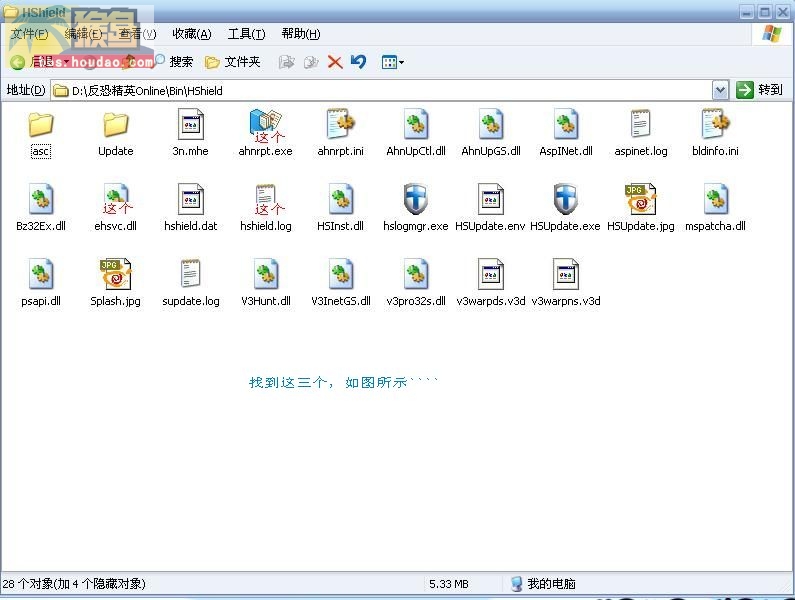
Task: Select the HSUpdate.jpg image icon
Action: (x=641, y=199)
